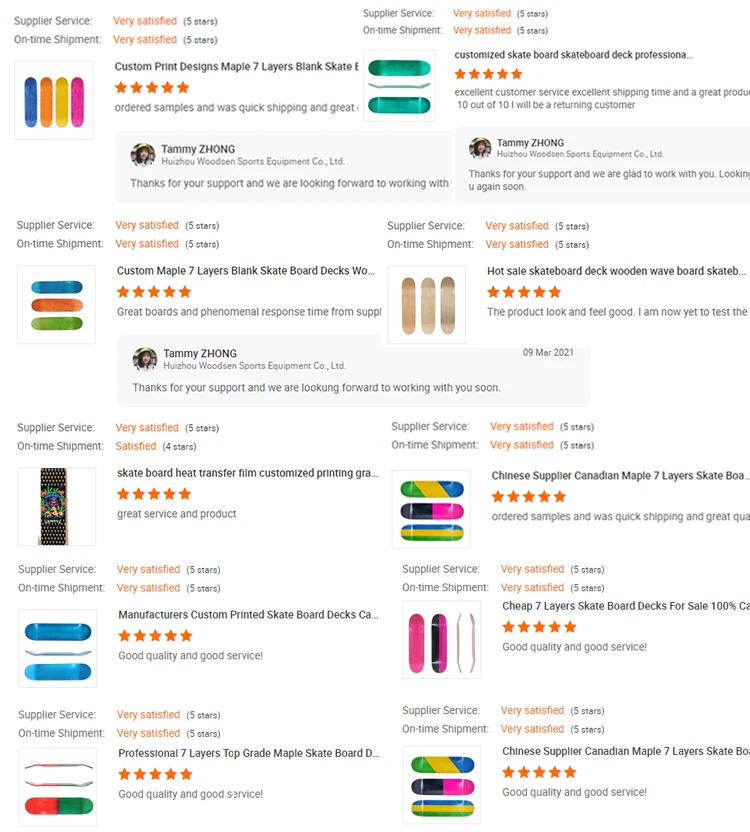The width and height of the screenshot is (750, 832).
Task: Click the star rating under 'Manufacturers Custom Printed Skate Board Decks'
Action: coord(155,635)
